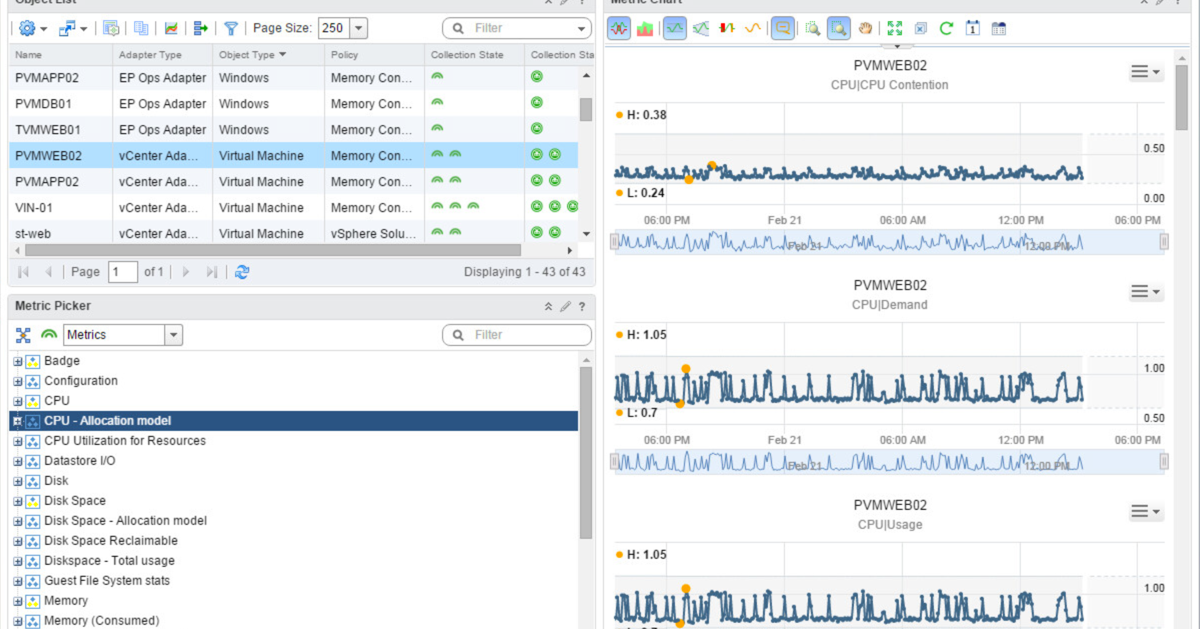Switch to the Stacked Chart view
1200x629 pixels.
pyautogui.click(x=644, y=29)
